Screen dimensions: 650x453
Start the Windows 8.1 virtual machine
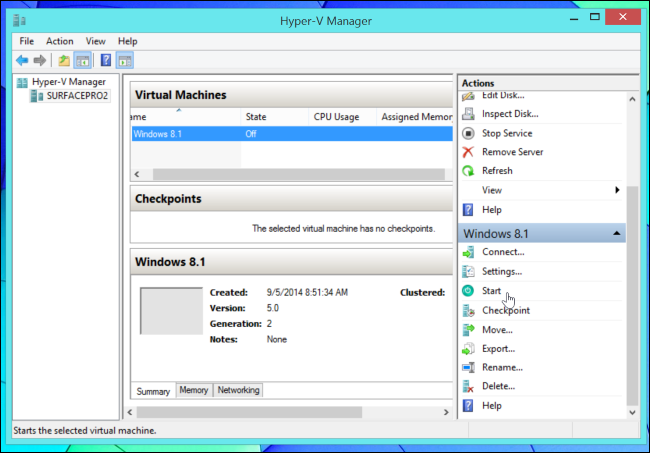tap(491, 290)
